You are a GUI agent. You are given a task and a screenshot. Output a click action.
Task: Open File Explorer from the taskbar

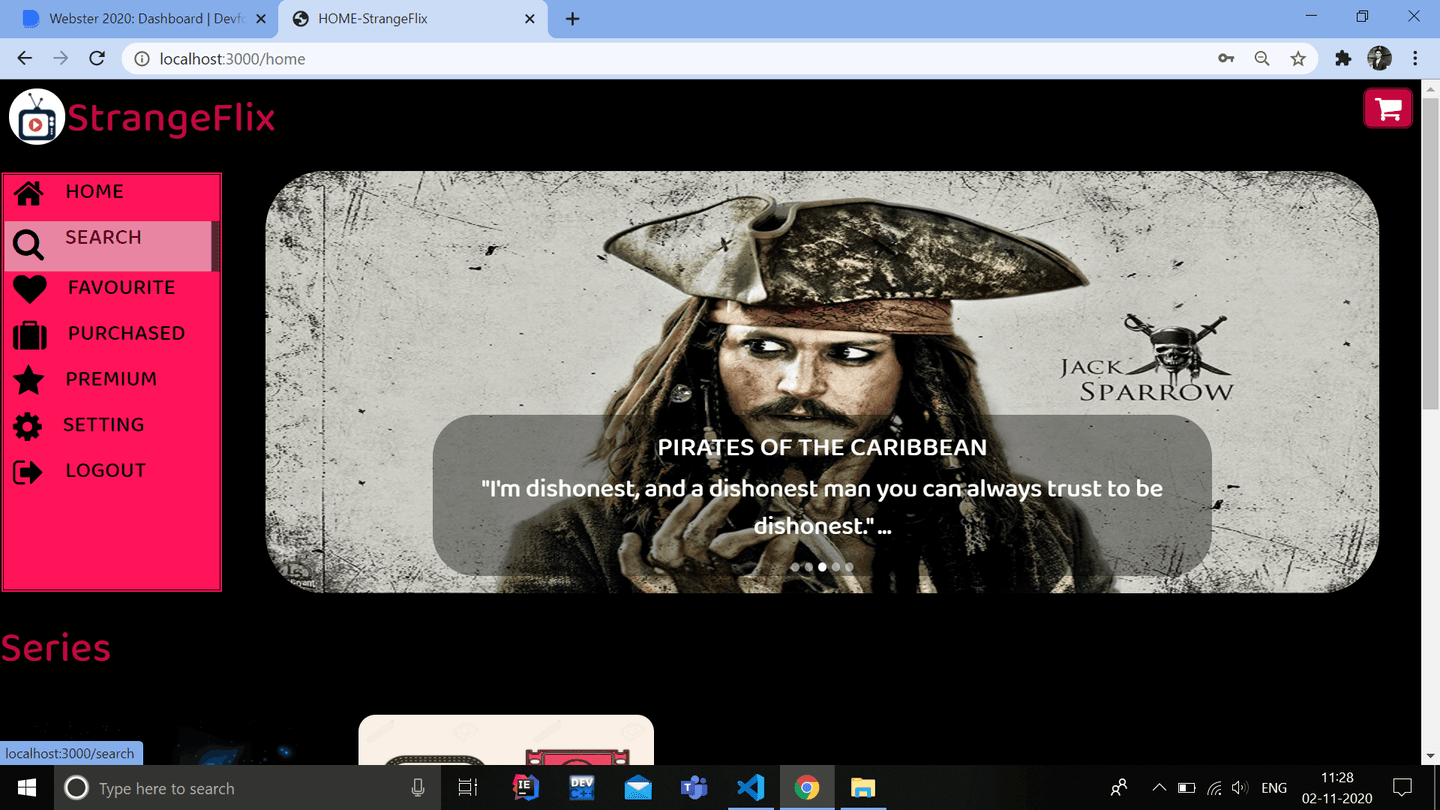(862, 788)
